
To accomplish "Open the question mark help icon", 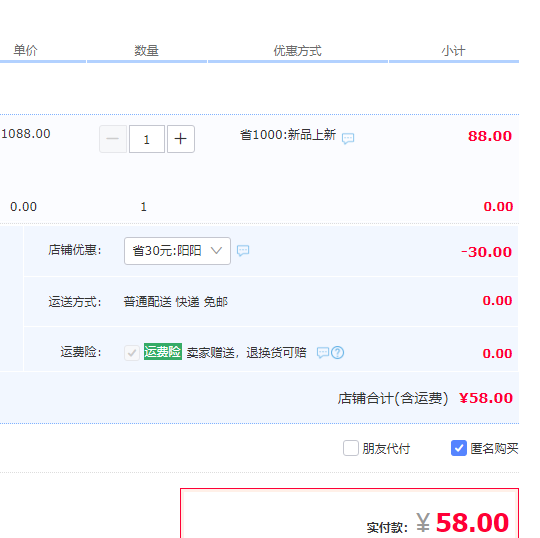I will click(338, 353).
